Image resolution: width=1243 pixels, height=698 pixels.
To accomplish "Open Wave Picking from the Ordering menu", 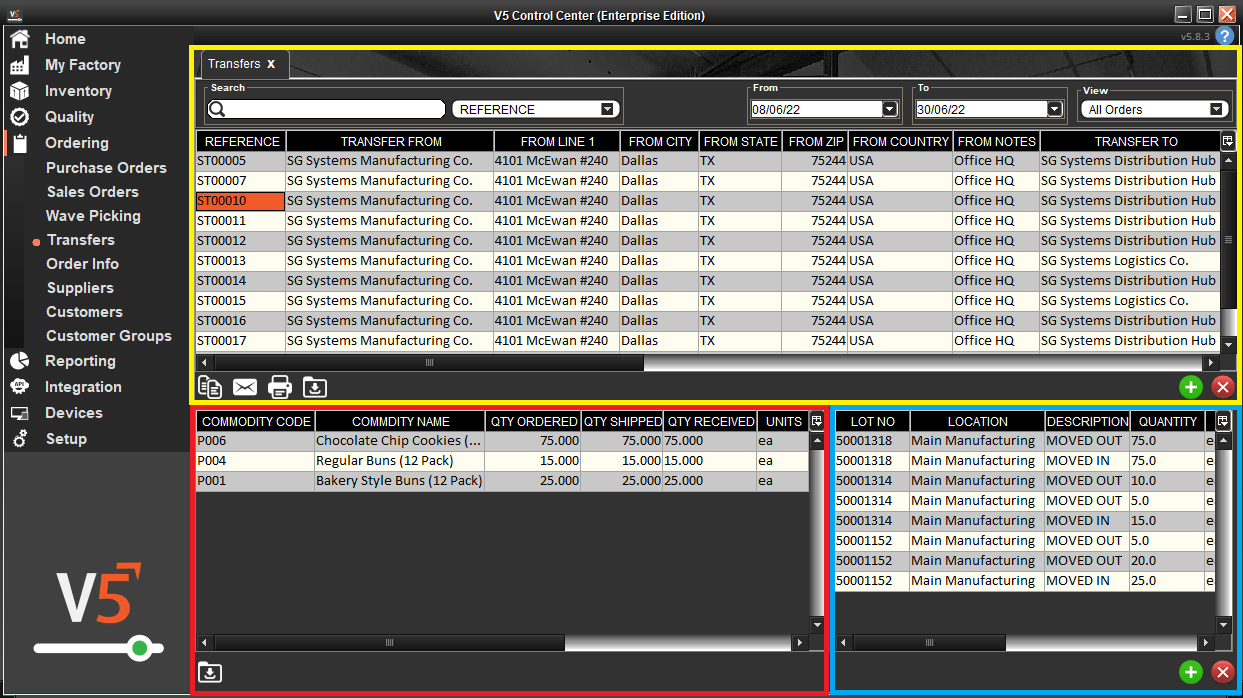I will coord(93,215).
